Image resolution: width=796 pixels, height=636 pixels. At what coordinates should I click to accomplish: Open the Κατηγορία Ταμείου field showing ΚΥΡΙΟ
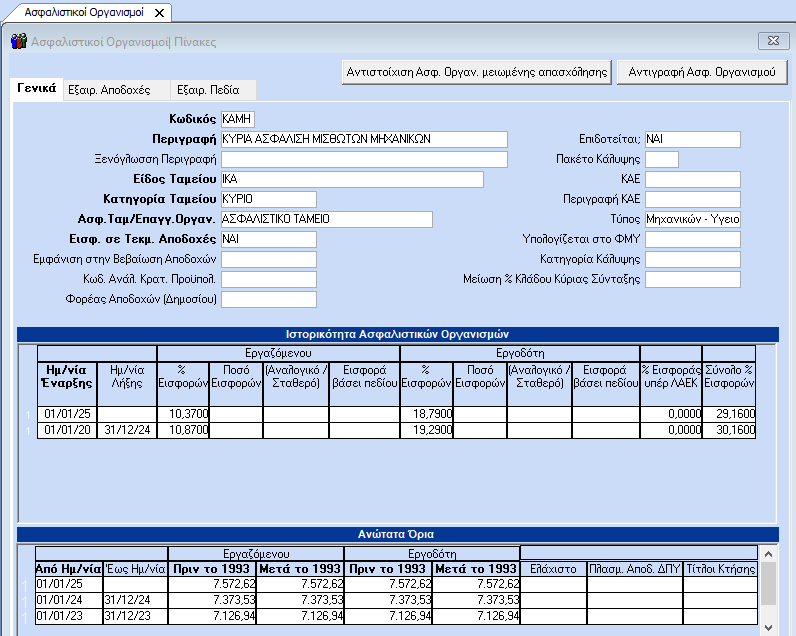269,199
